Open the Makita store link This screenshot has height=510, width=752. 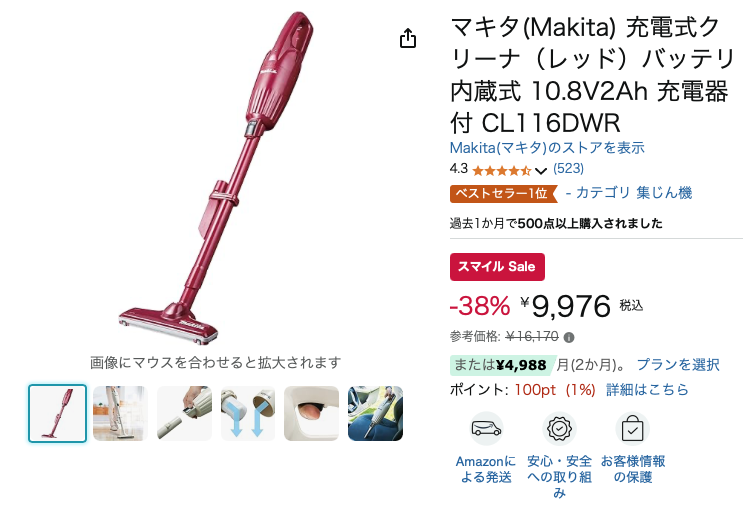pos(547,148)
